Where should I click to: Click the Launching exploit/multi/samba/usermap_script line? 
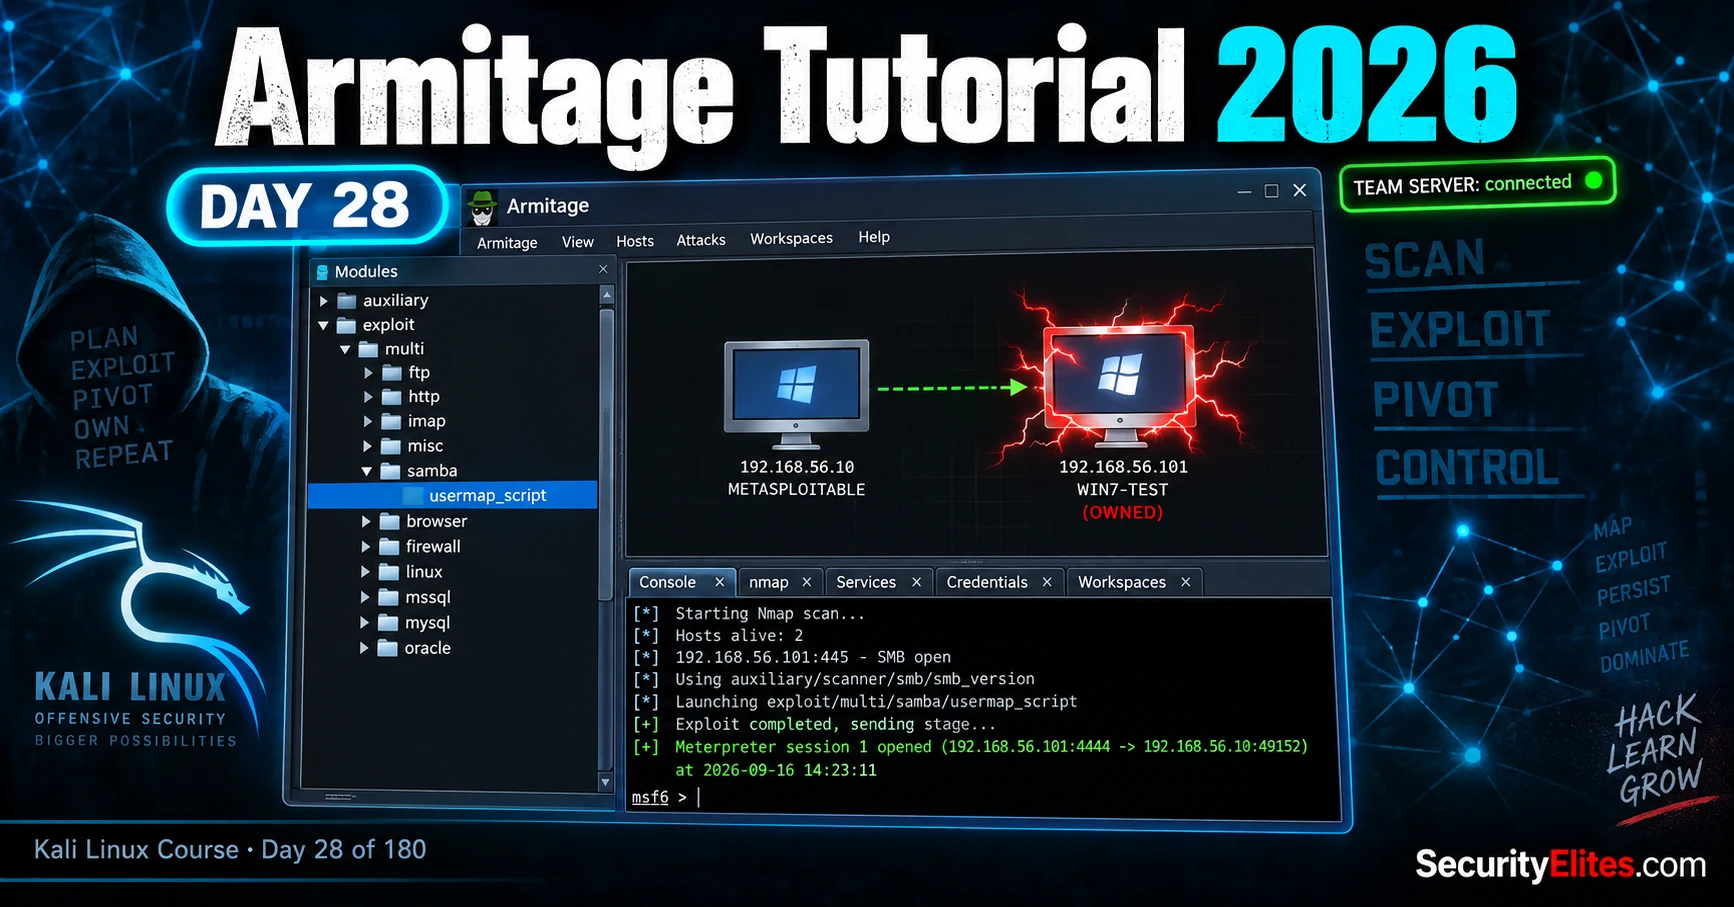855,702
